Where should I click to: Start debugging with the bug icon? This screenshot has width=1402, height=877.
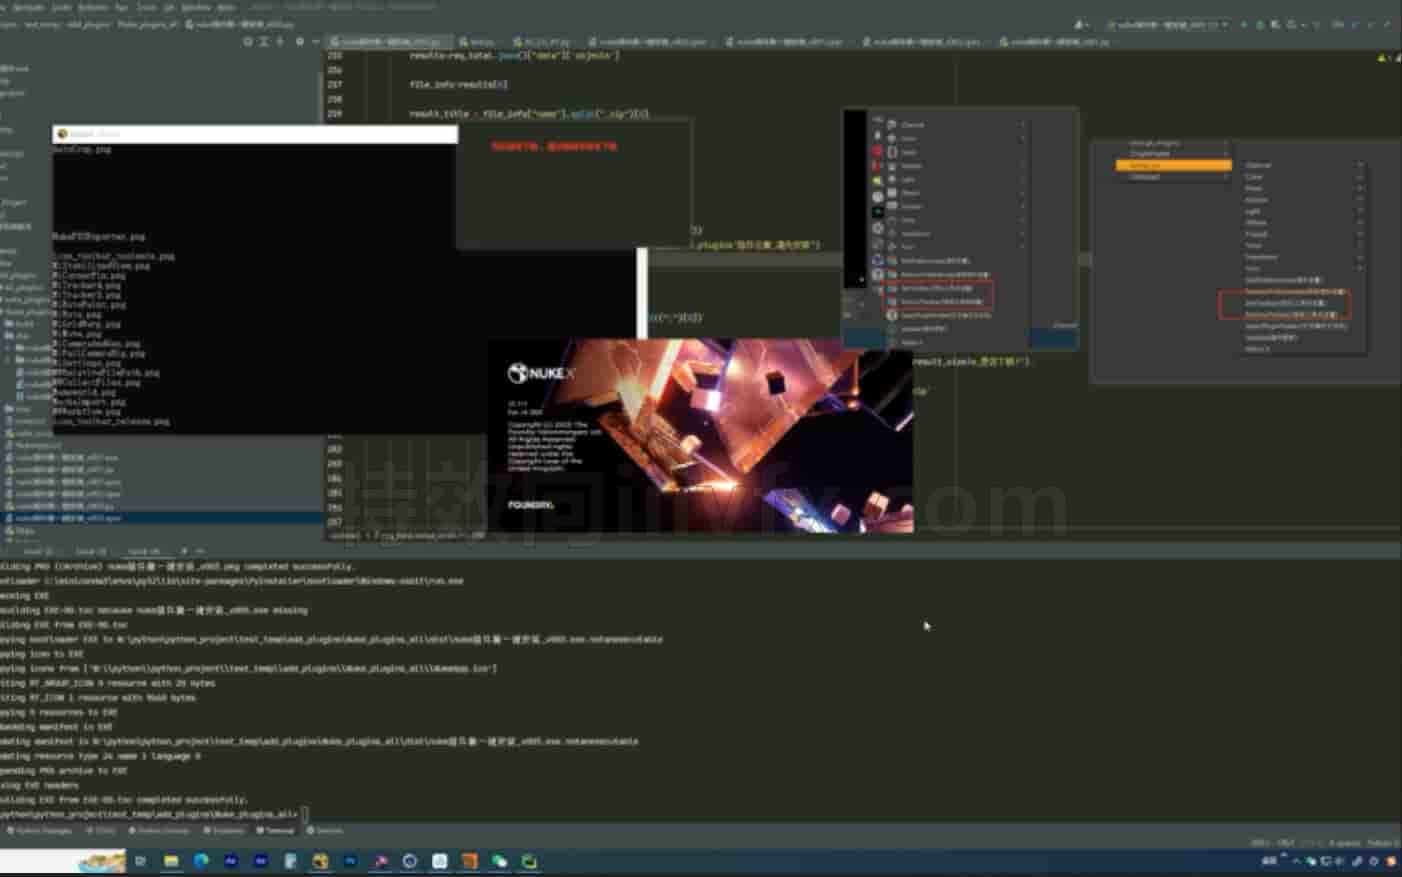point(1260,24)
